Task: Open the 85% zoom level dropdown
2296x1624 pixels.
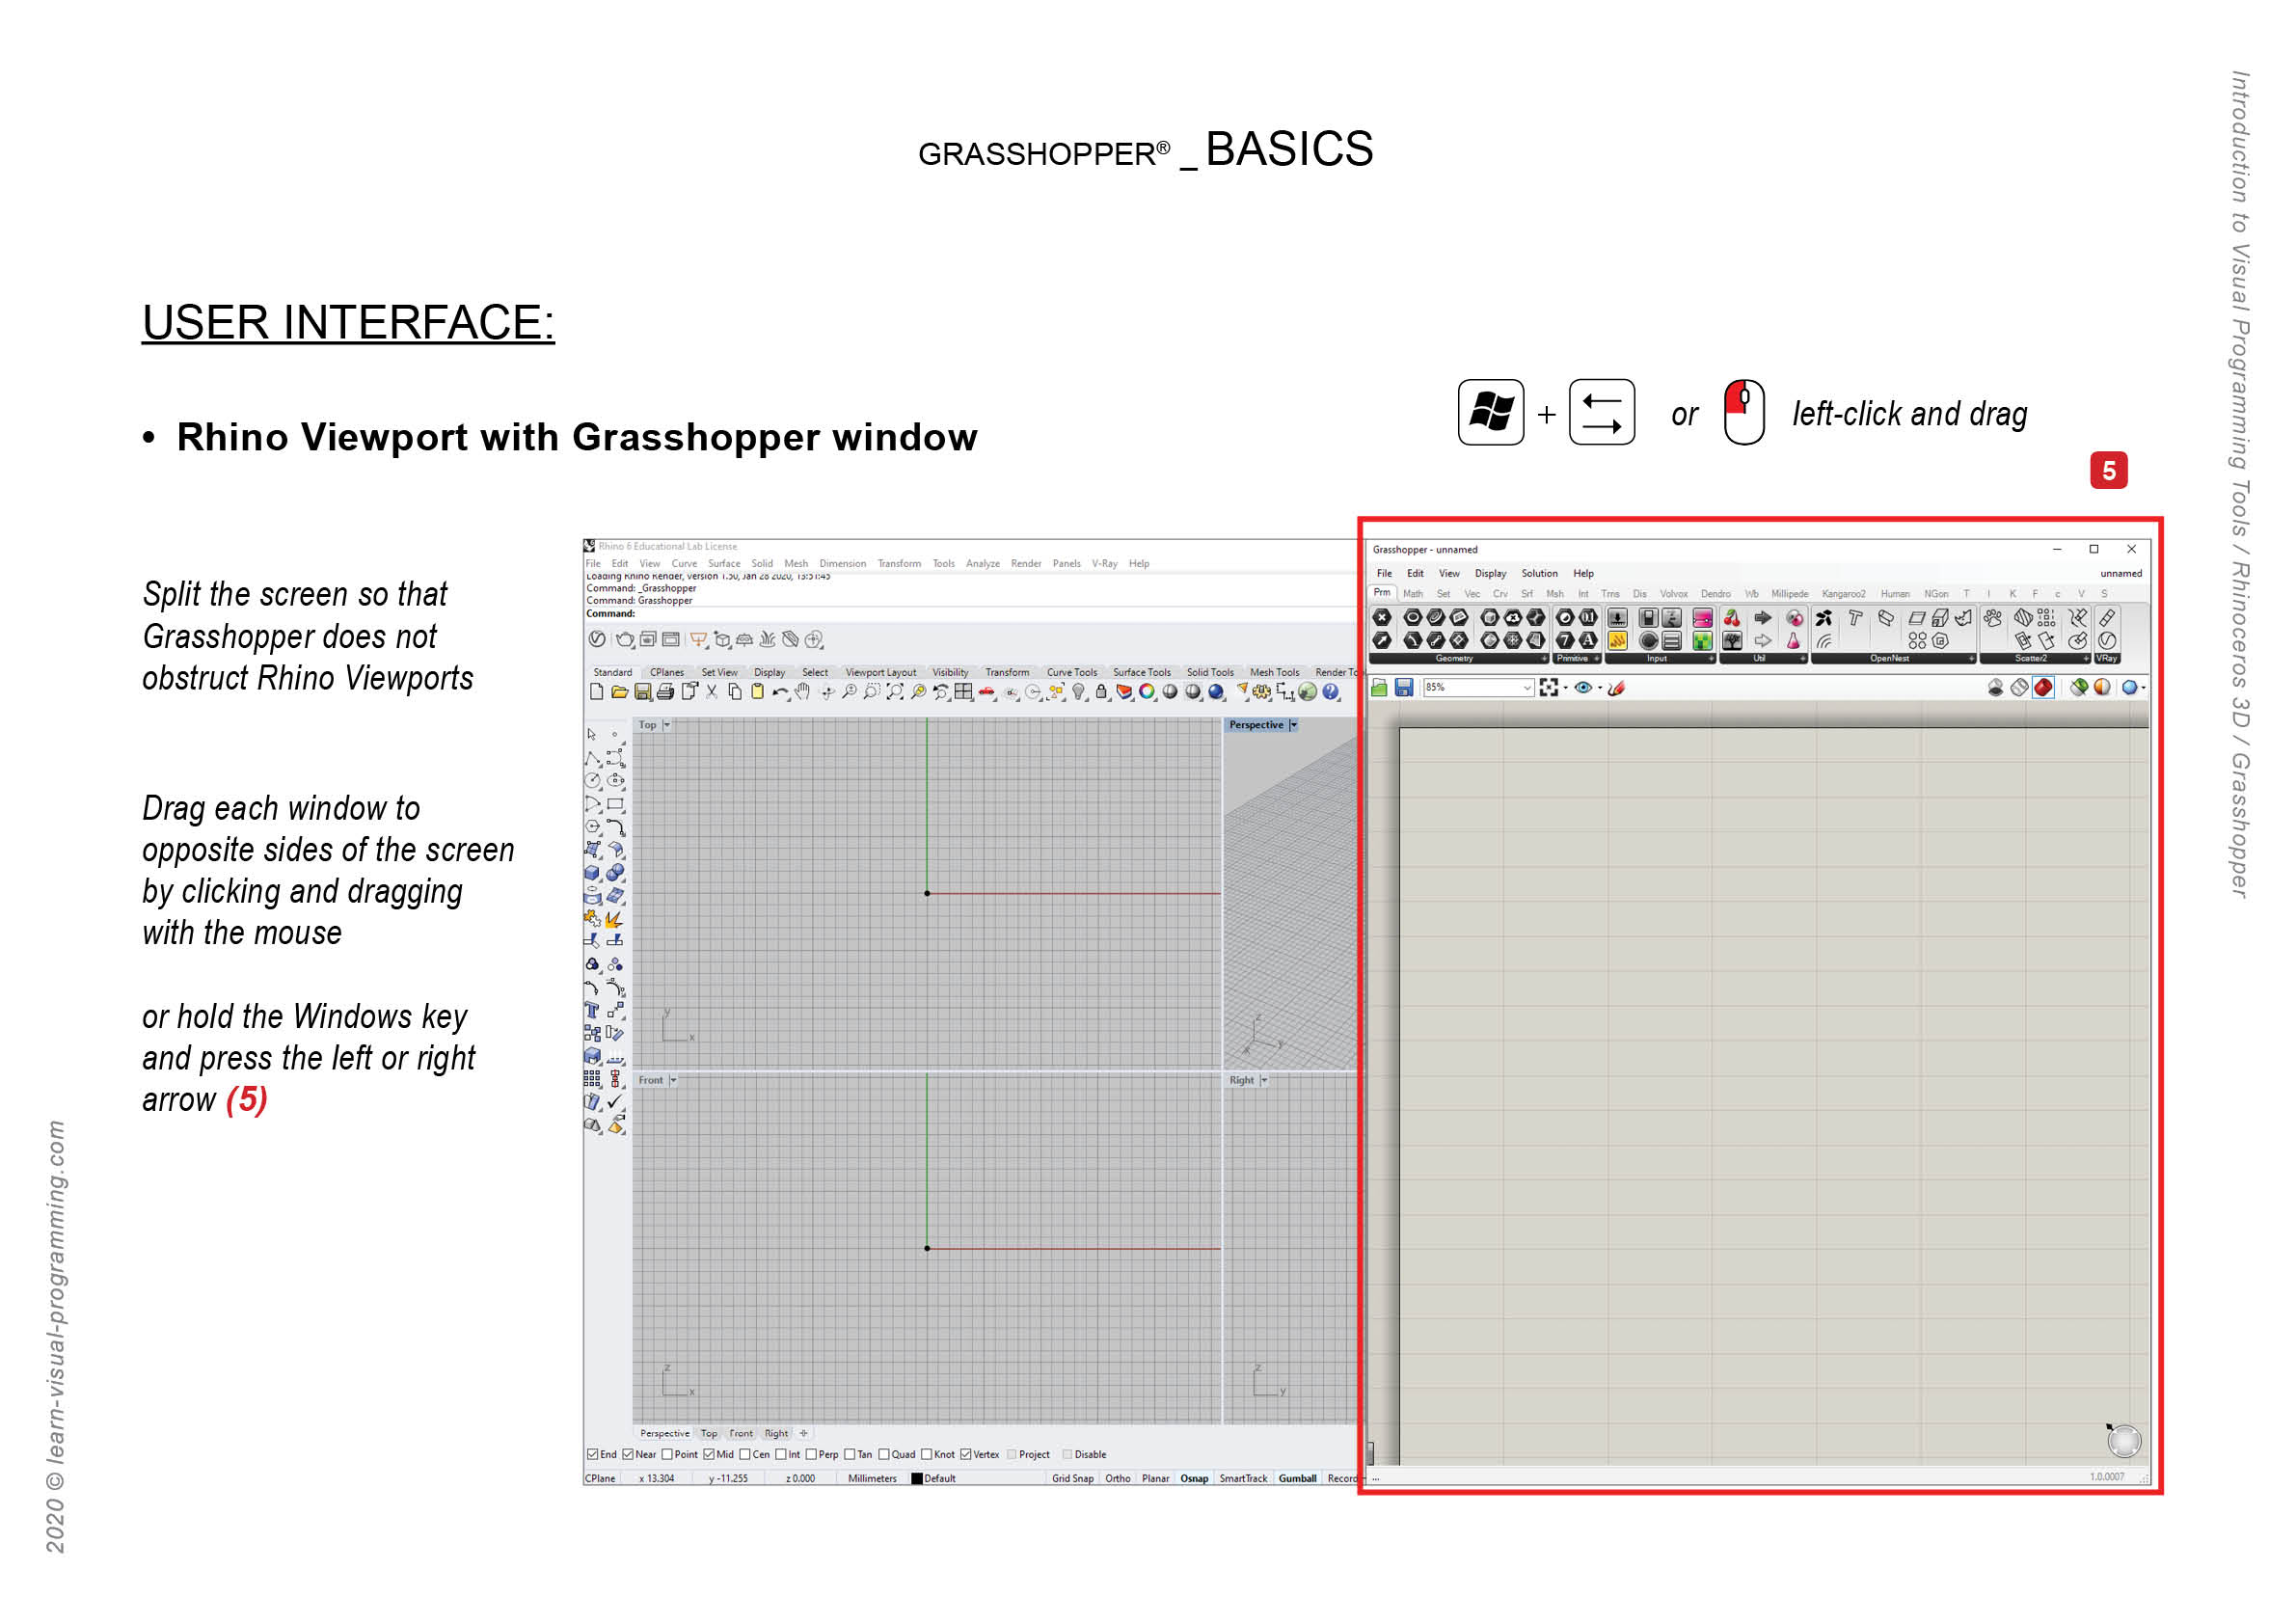Action: click(1527, 687)
